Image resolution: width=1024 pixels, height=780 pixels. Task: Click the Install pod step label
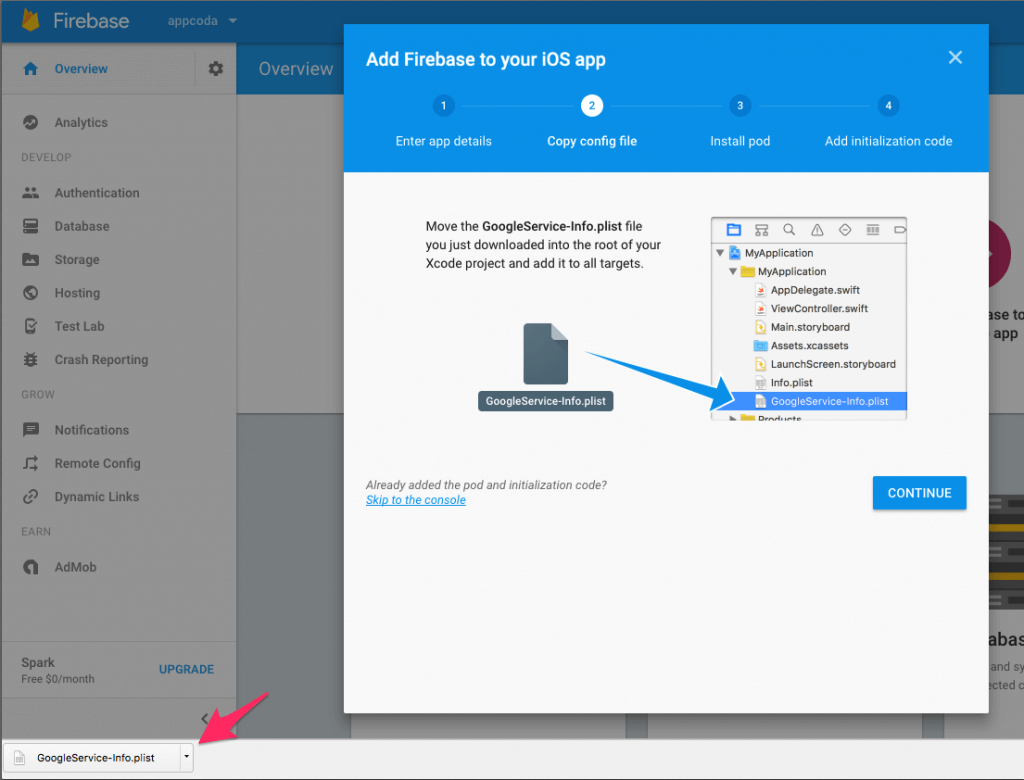(740, 141)
